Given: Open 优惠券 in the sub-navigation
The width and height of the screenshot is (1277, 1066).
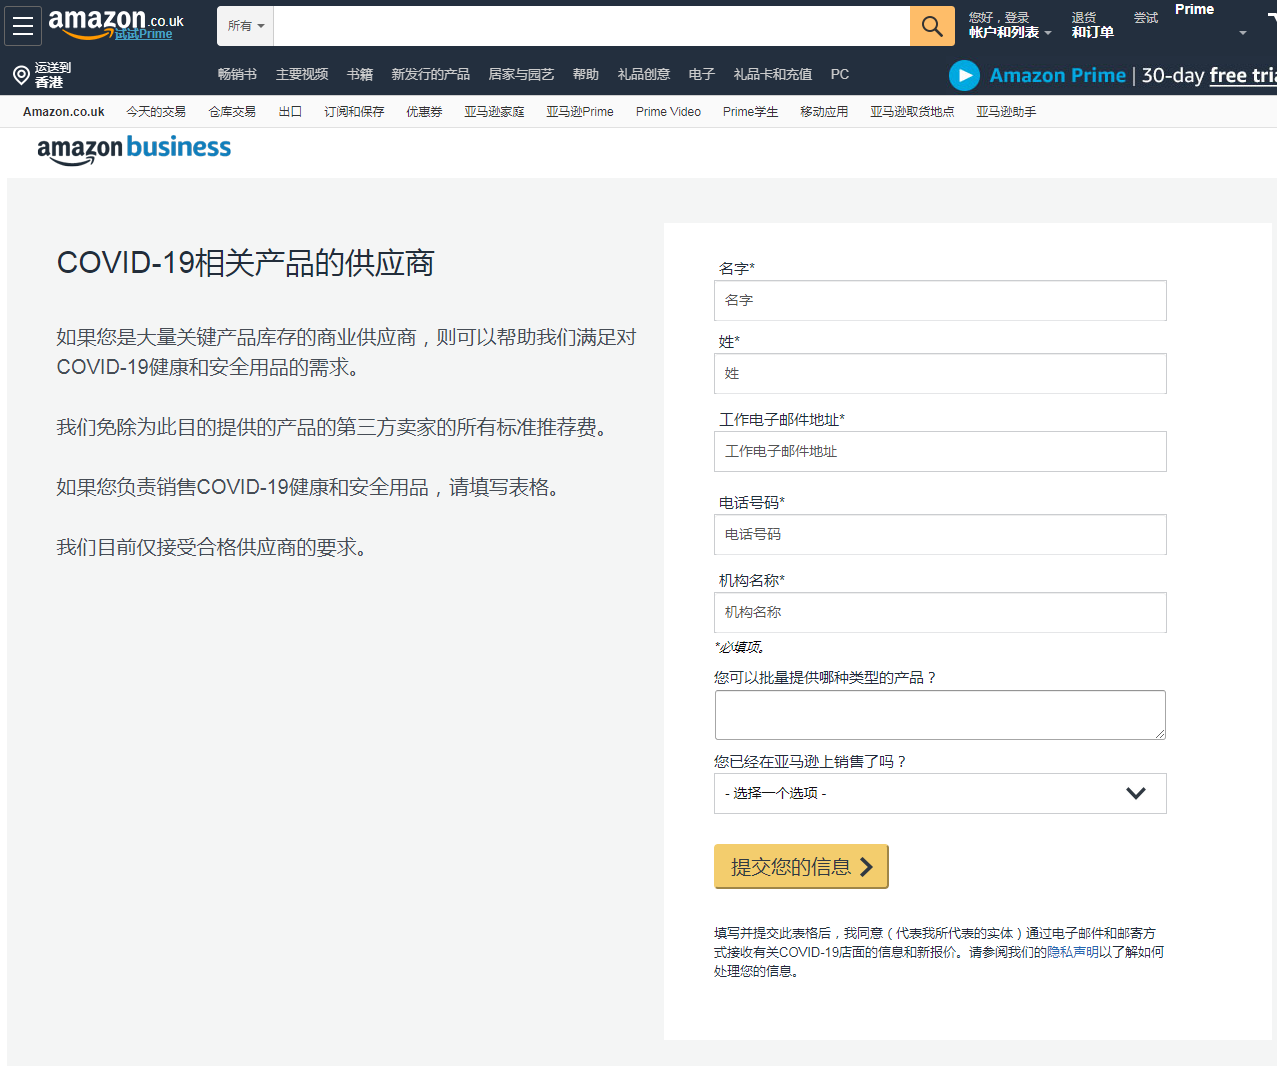Looking at the screenshot, I should click(x=424, y=112).
